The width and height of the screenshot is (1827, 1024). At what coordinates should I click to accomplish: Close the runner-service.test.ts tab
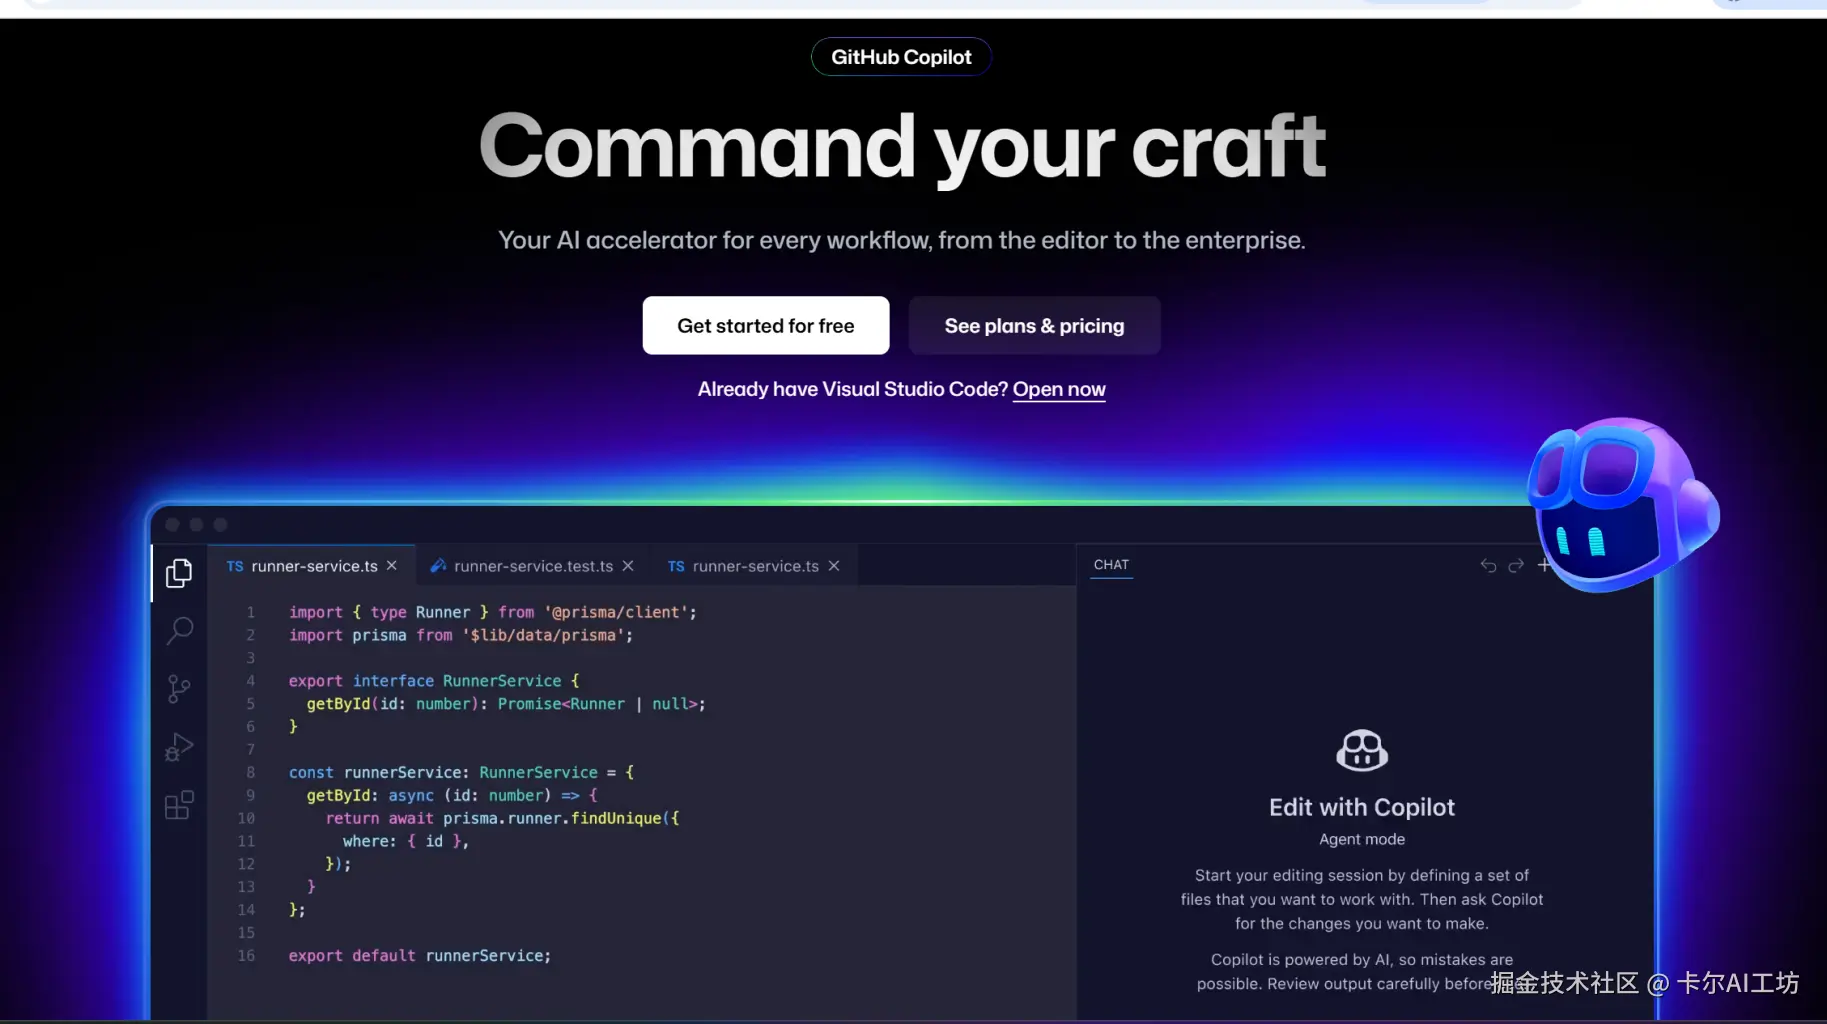628,566
